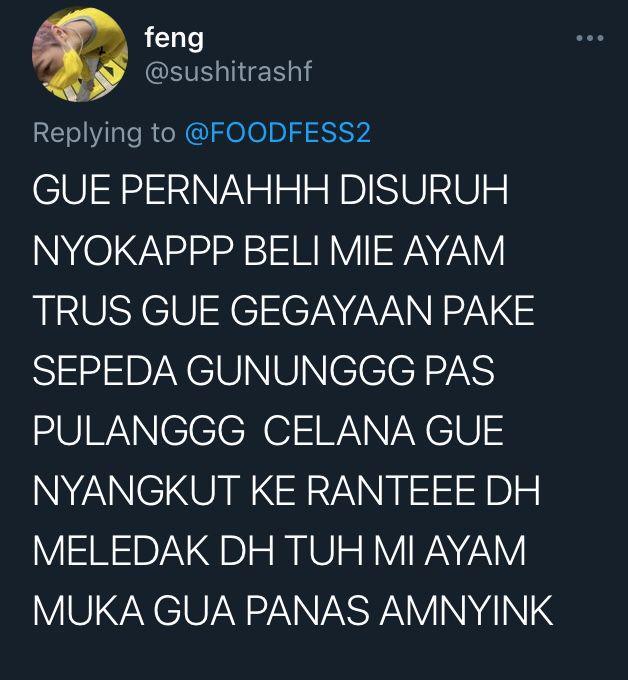The width and height of the screenshot is (628, 680).
Task: Open feng's profile picture
Action: click(x=80, y=55)
